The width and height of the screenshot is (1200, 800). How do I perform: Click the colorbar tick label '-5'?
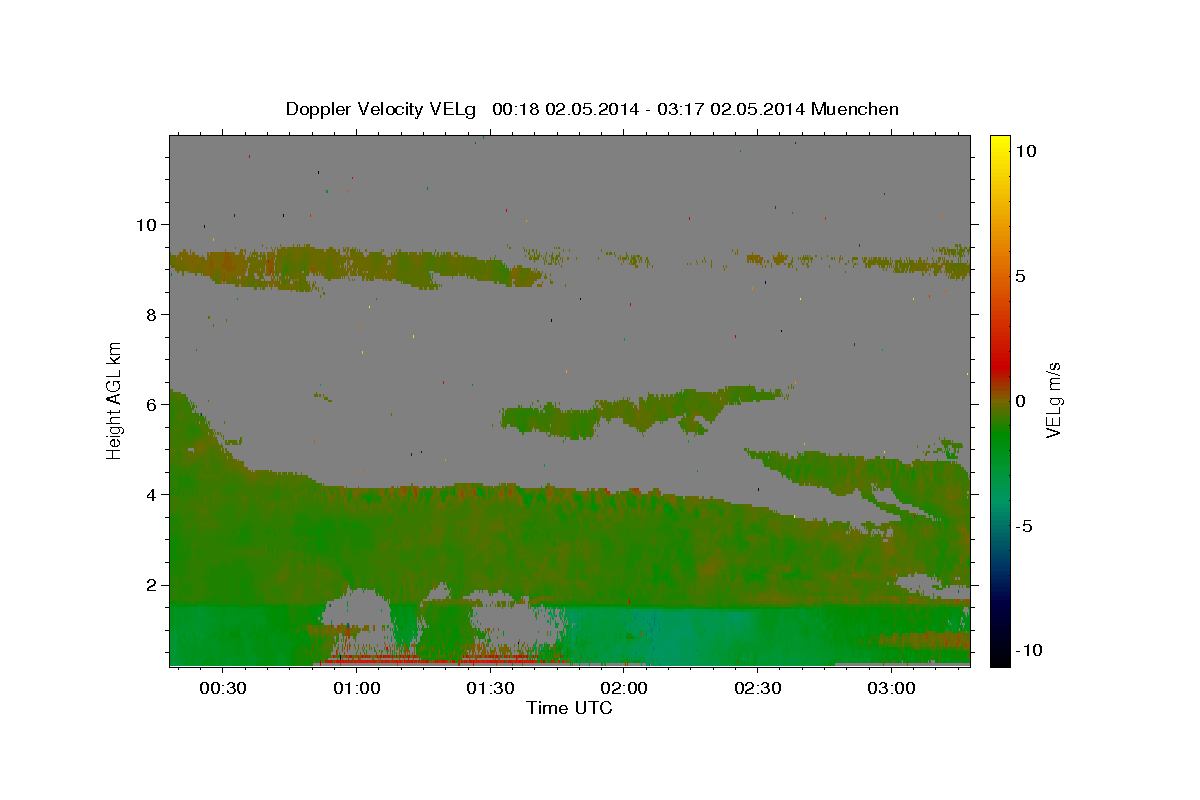click(1025, 526)
